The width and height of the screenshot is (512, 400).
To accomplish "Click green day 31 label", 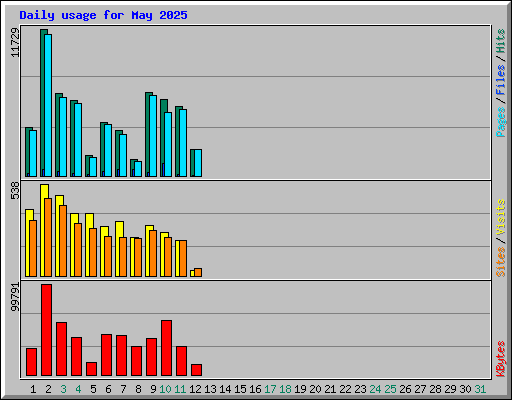I will (480, 389).
